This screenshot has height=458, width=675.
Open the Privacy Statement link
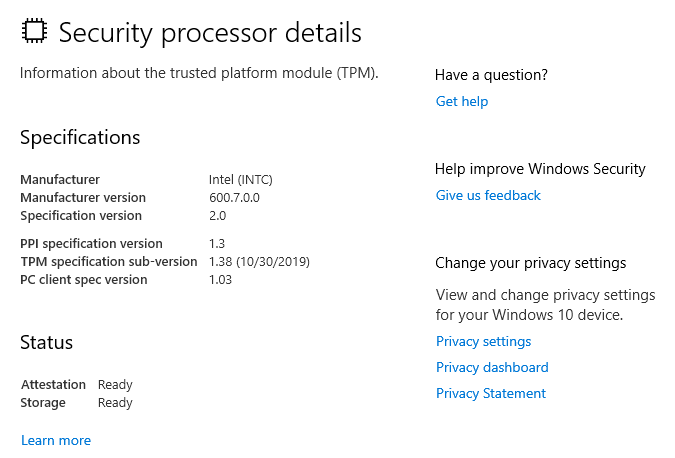491,393
